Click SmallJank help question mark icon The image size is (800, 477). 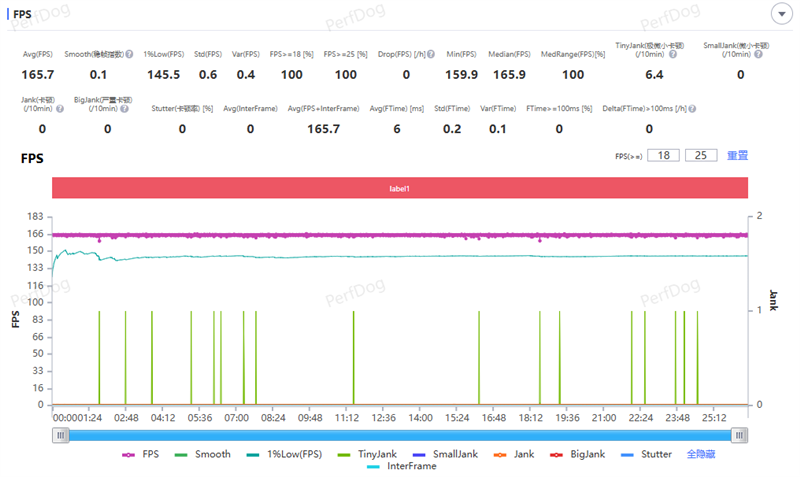click(x=759, y=54)
